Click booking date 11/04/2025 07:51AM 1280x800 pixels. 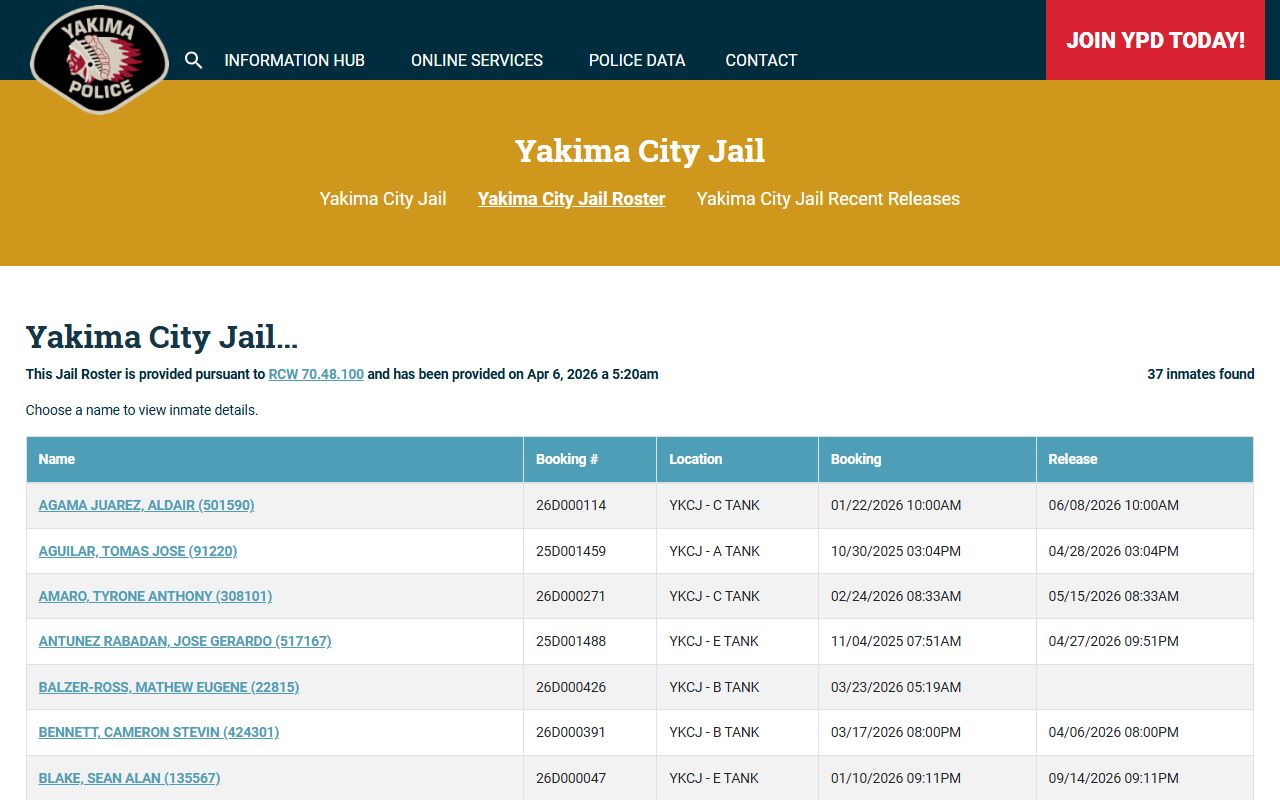pyautogui.click(x=896, y=641)
